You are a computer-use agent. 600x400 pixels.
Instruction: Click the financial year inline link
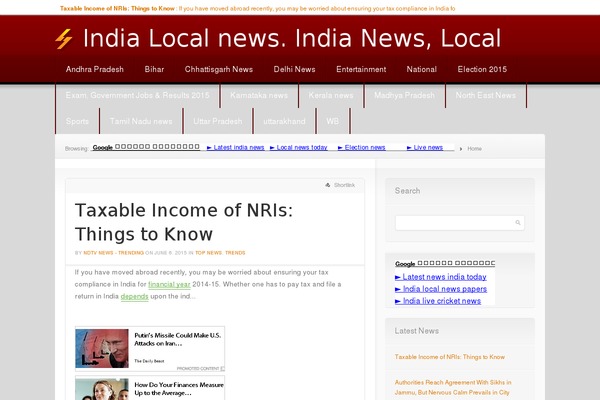click(x=169, y=284)
